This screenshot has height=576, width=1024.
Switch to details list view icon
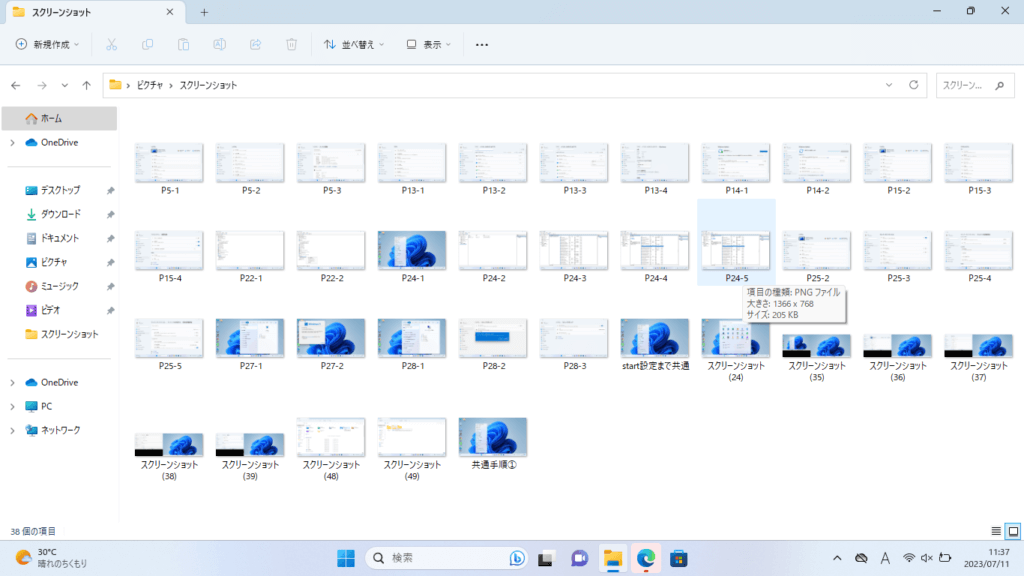[996, 531]
